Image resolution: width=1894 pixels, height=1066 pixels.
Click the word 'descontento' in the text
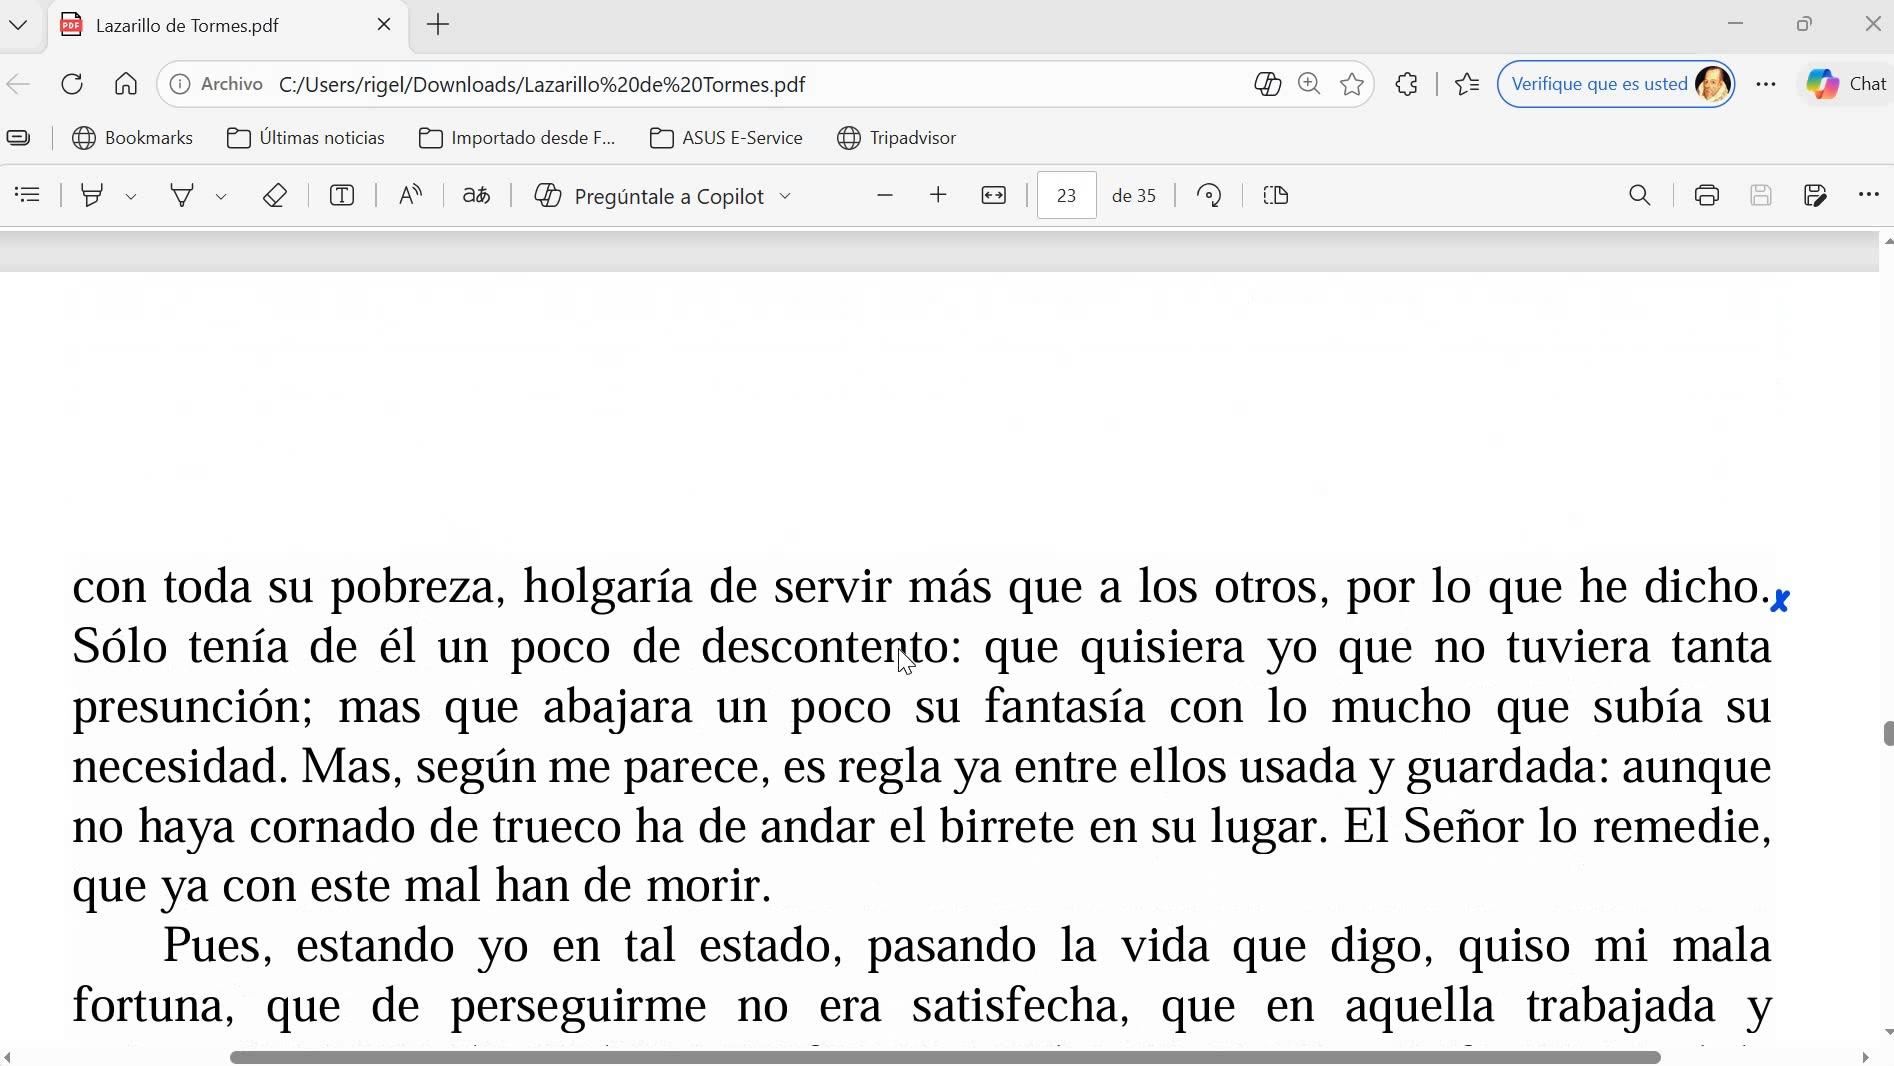tap(824, 646)
